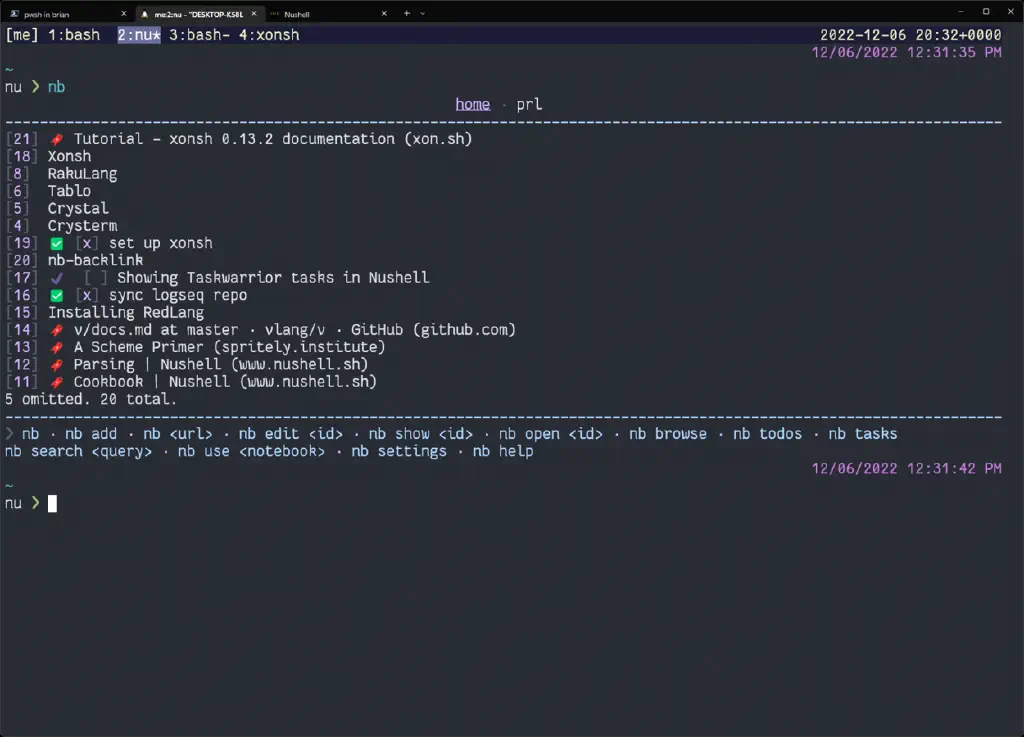The height and width of the screenshot is (737, 1024).
Task: Click the 'nb todos' command hint
Action: tap(767, 434)
